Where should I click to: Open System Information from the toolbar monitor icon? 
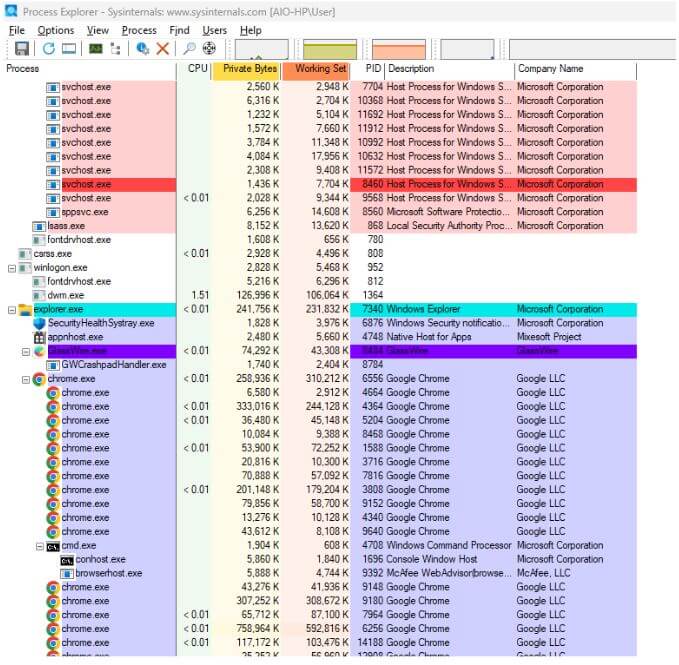coord(69,48)
